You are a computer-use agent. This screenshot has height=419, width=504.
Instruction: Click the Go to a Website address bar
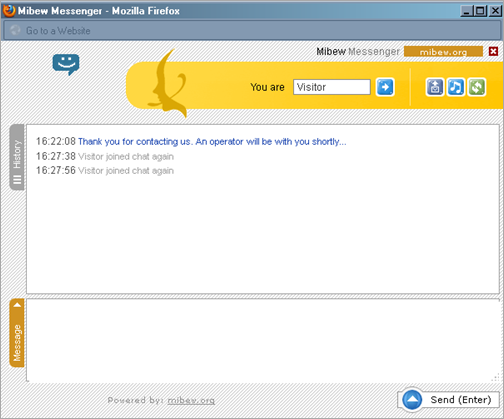click(x=252, y=31)
